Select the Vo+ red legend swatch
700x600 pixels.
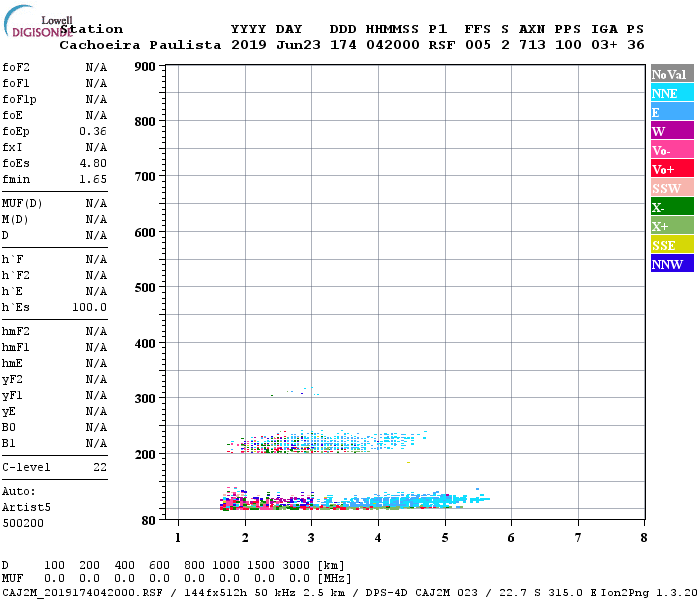(x=672, y=169)
